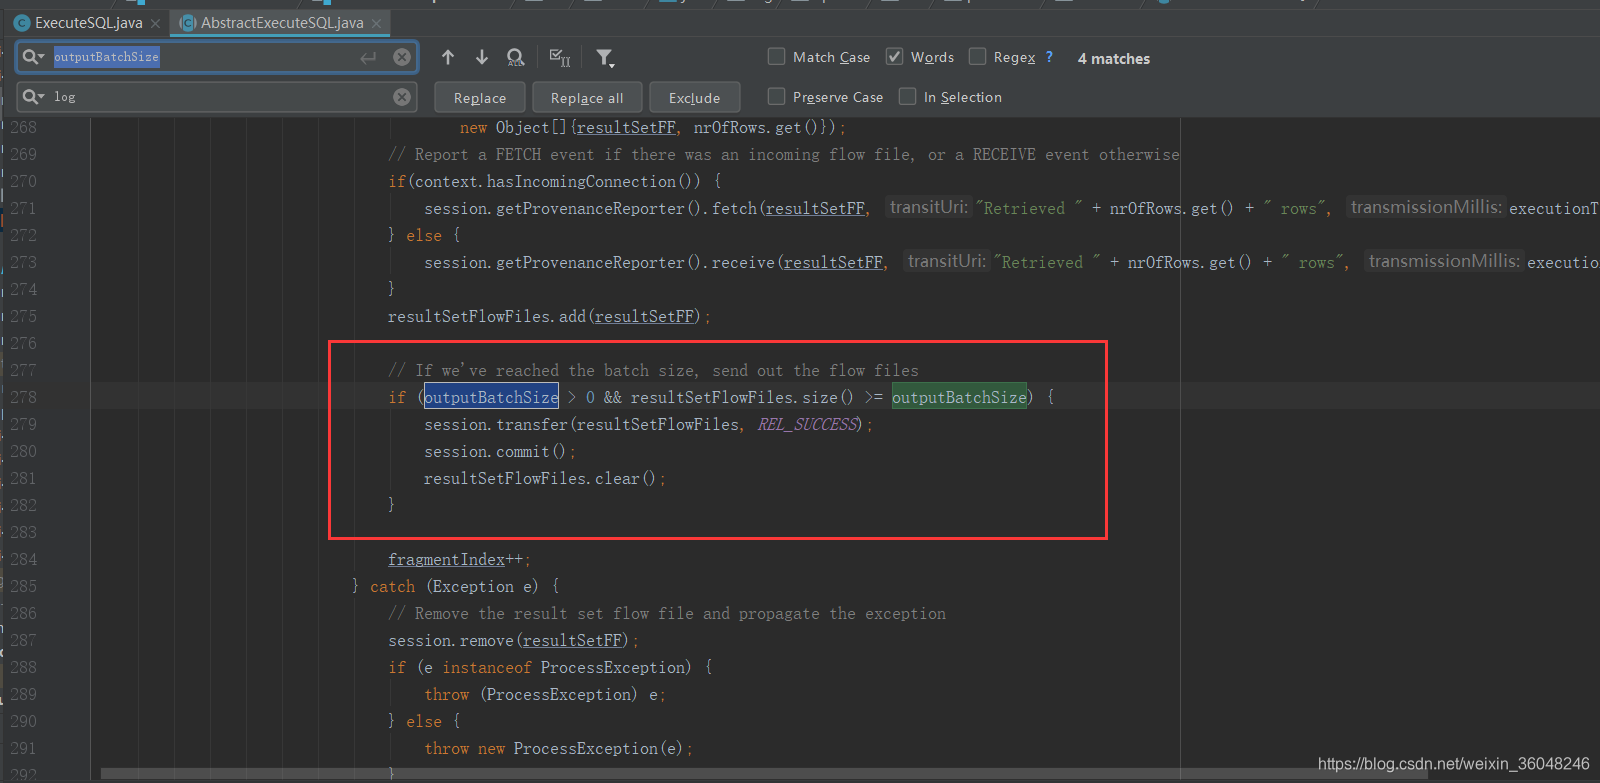Open the Regex help question mark
The height and width of the screenshot is (783, 1600).
tap(1049, 57)
